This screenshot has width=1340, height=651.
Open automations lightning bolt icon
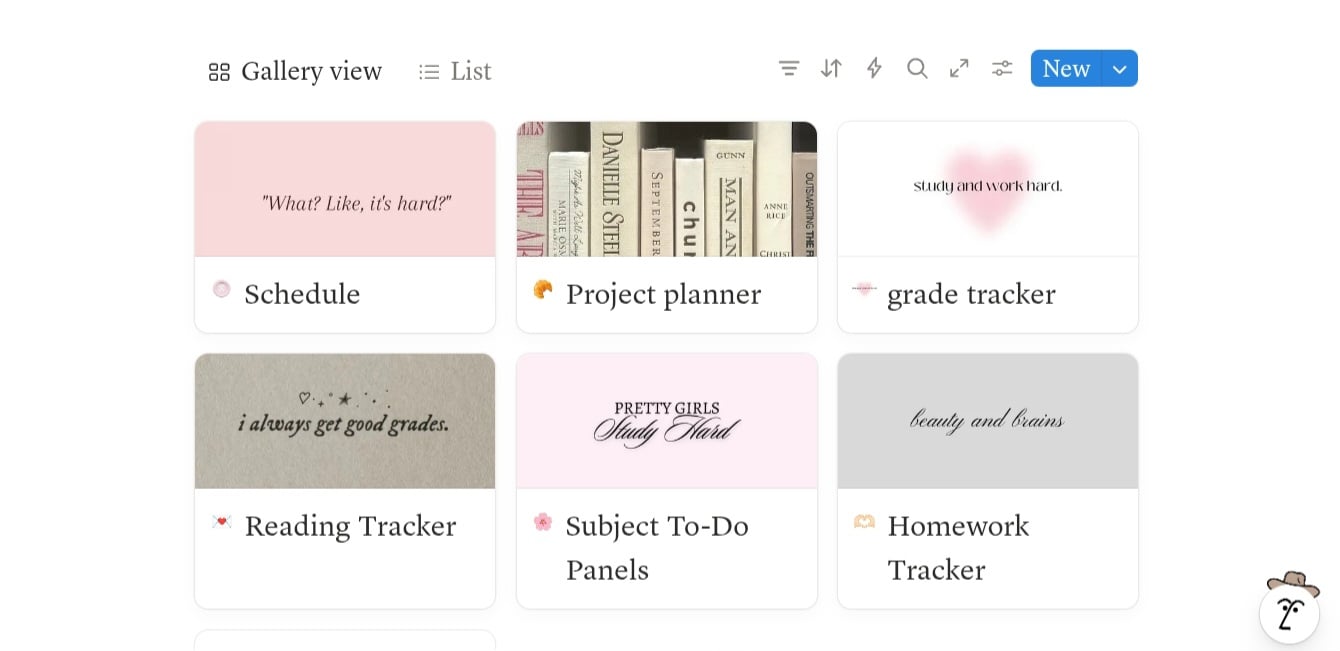pos(874,68)
